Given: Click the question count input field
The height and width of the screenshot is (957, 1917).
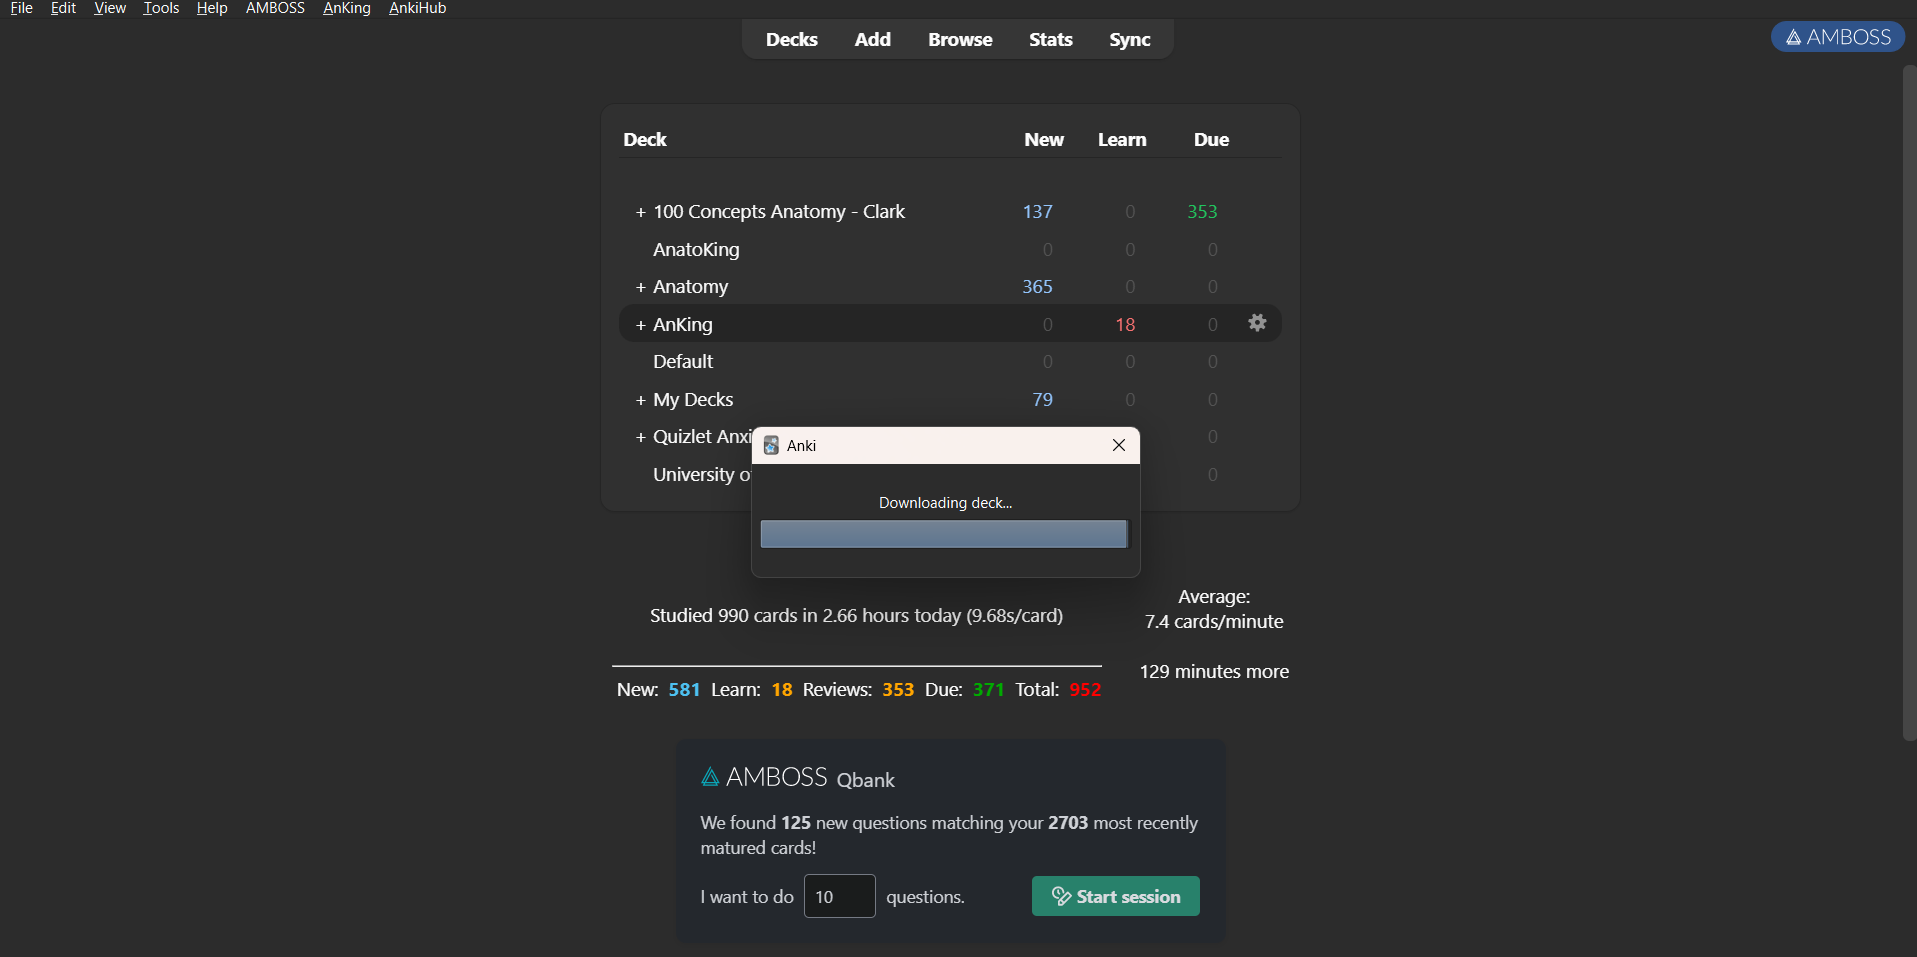Looking at the screenshot, I should pos(839,896).
